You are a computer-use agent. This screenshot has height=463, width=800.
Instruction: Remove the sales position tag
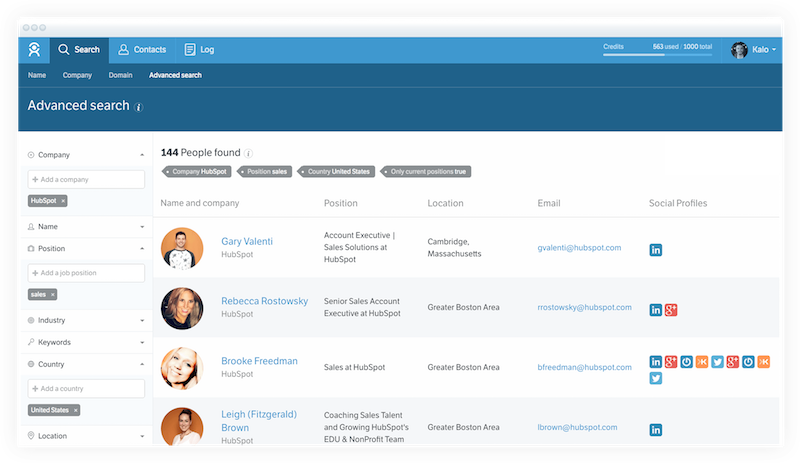tap(53, 295)
